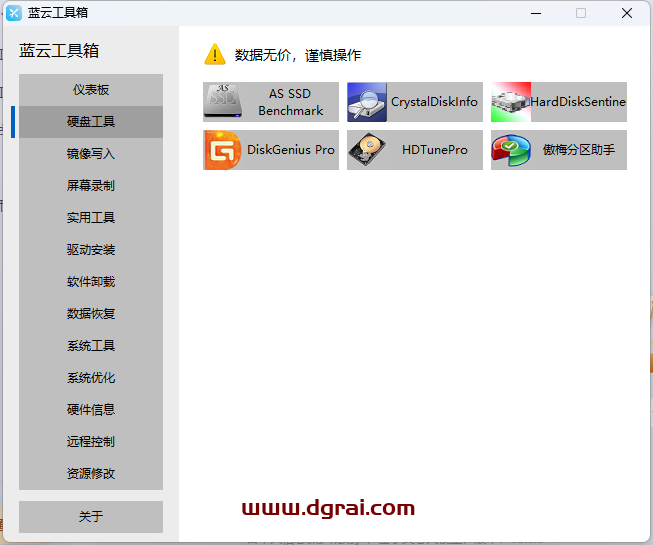The width and height of the screenshot is (653, 545).
Task: Open the 镜像写入 section
Action: click(91, 154)
